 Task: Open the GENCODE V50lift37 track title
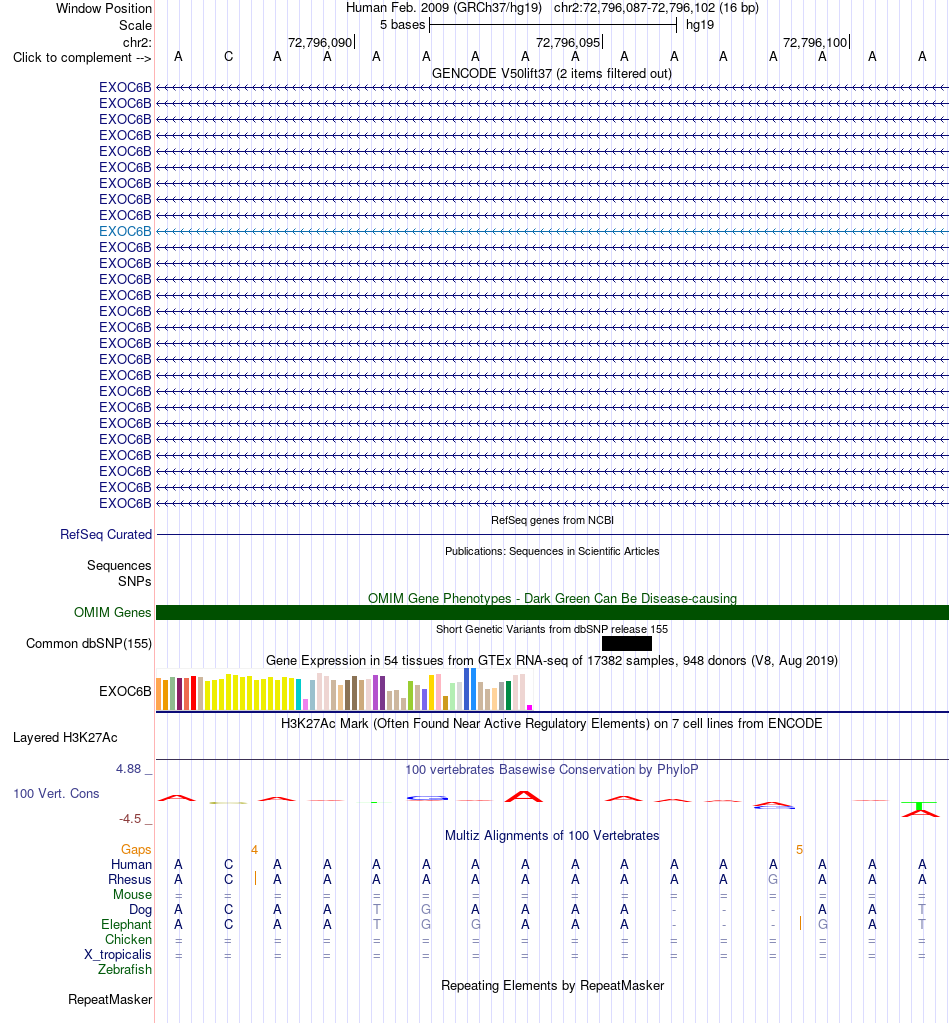coord(552,73)
